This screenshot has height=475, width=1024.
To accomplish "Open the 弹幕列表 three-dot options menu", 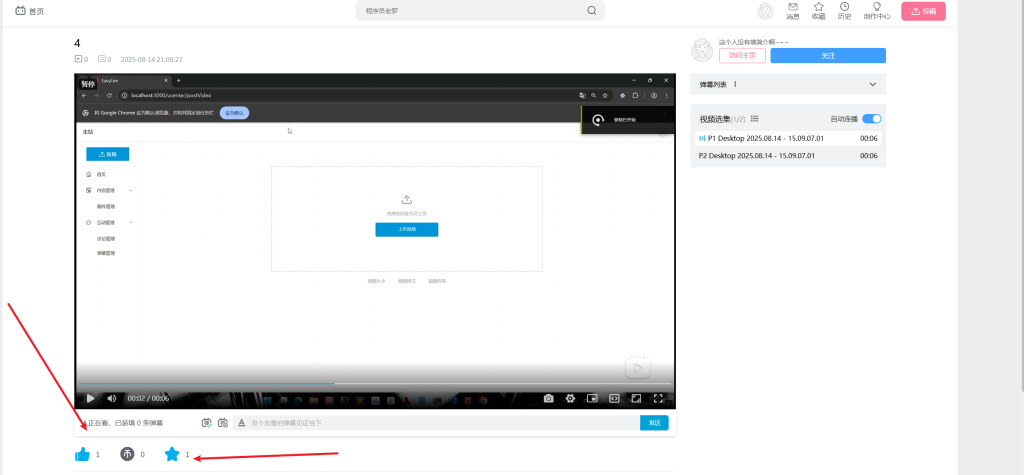I will tap(735, 85).
